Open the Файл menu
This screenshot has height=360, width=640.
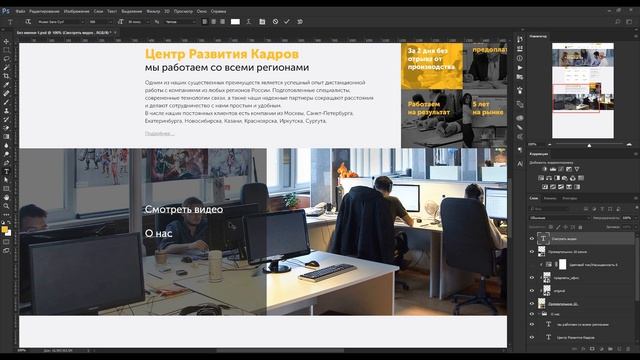pyautogui.click(x=20, y=11)
